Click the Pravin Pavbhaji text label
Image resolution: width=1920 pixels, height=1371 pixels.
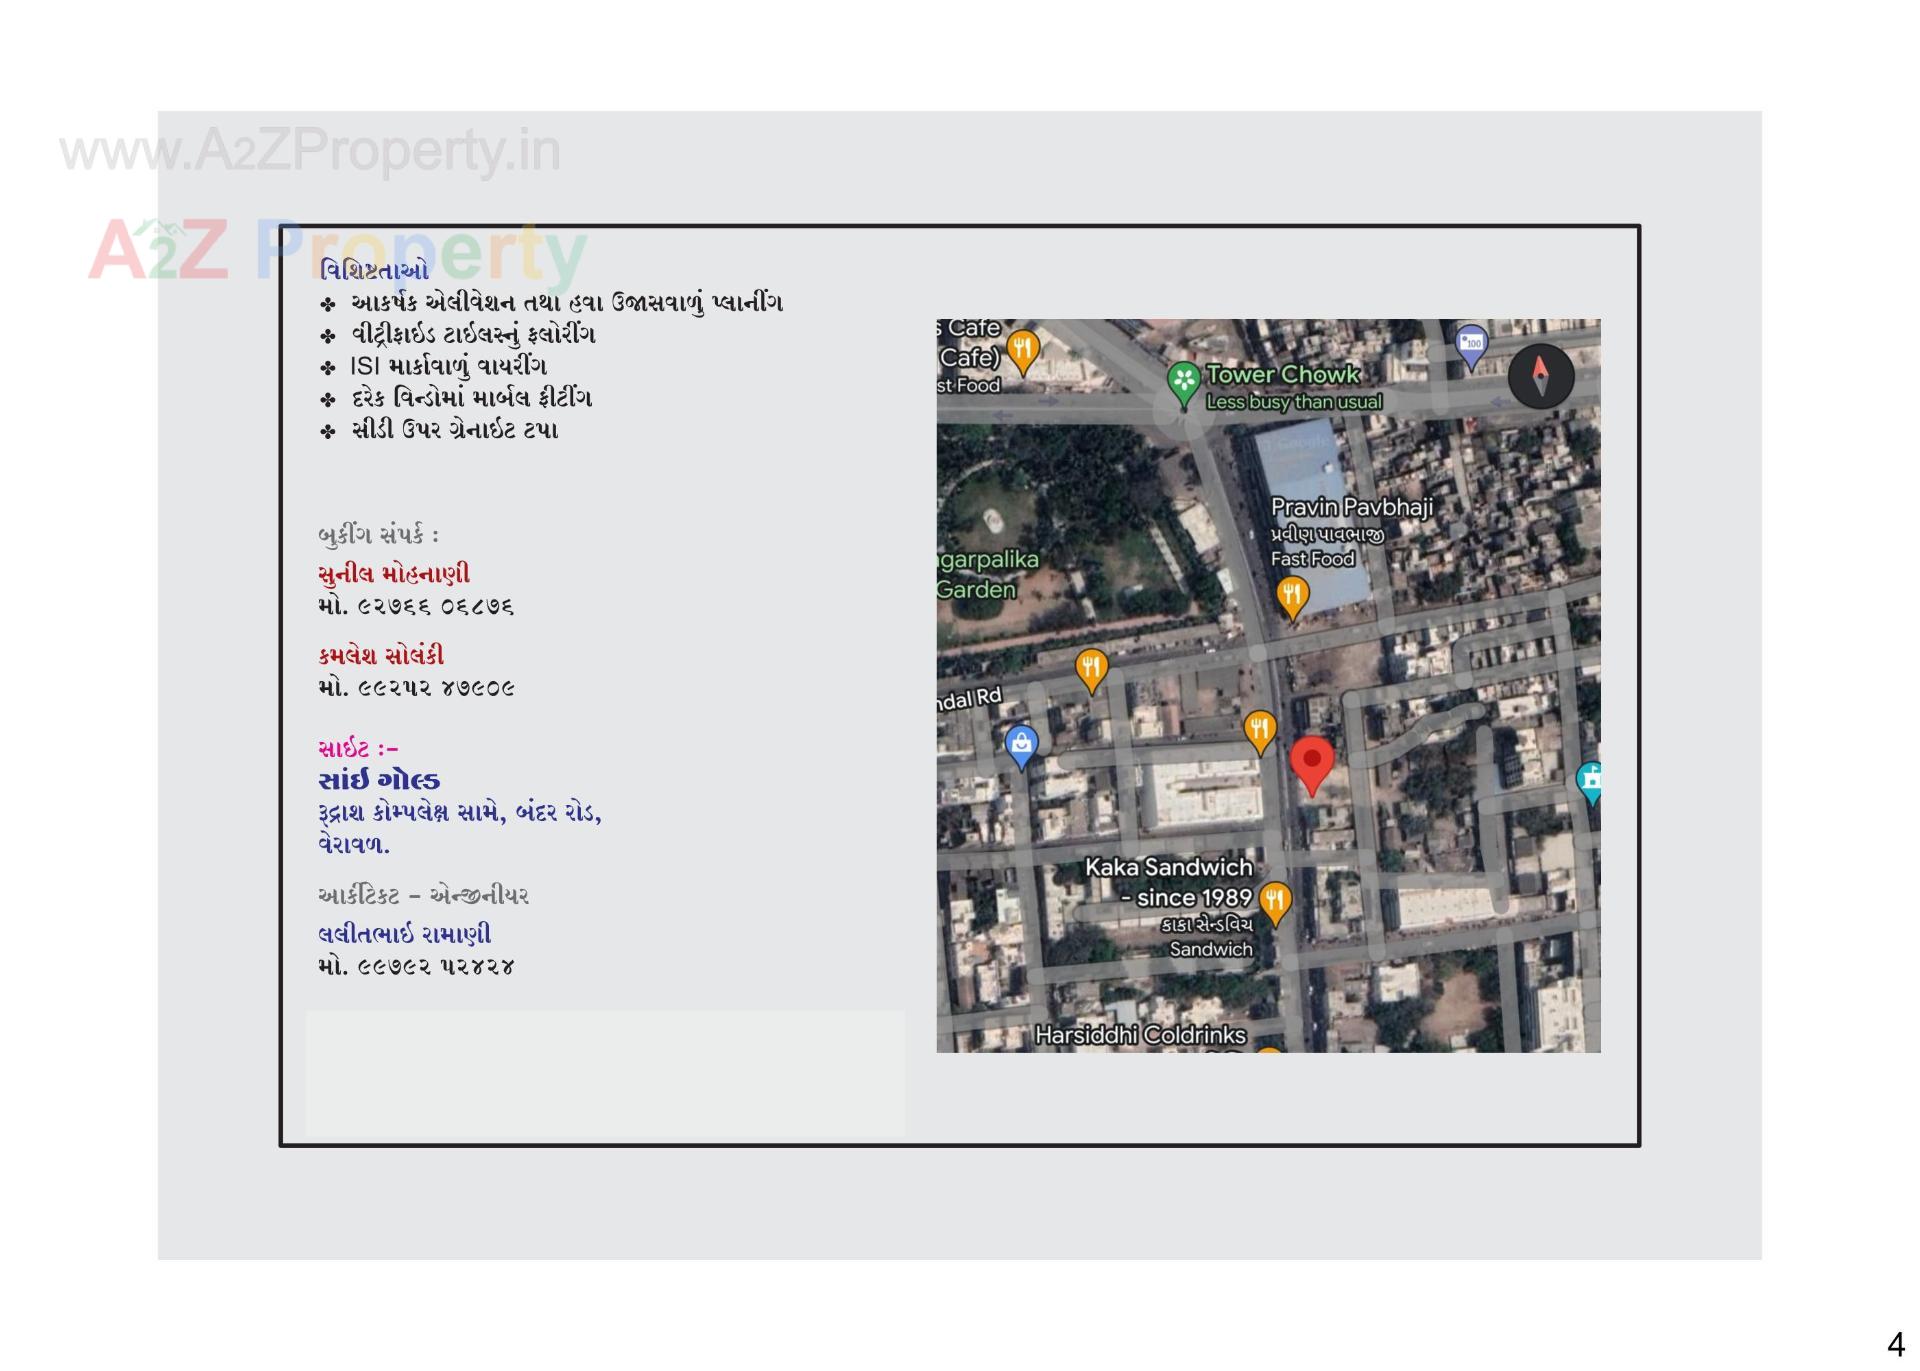[1351, 507]
